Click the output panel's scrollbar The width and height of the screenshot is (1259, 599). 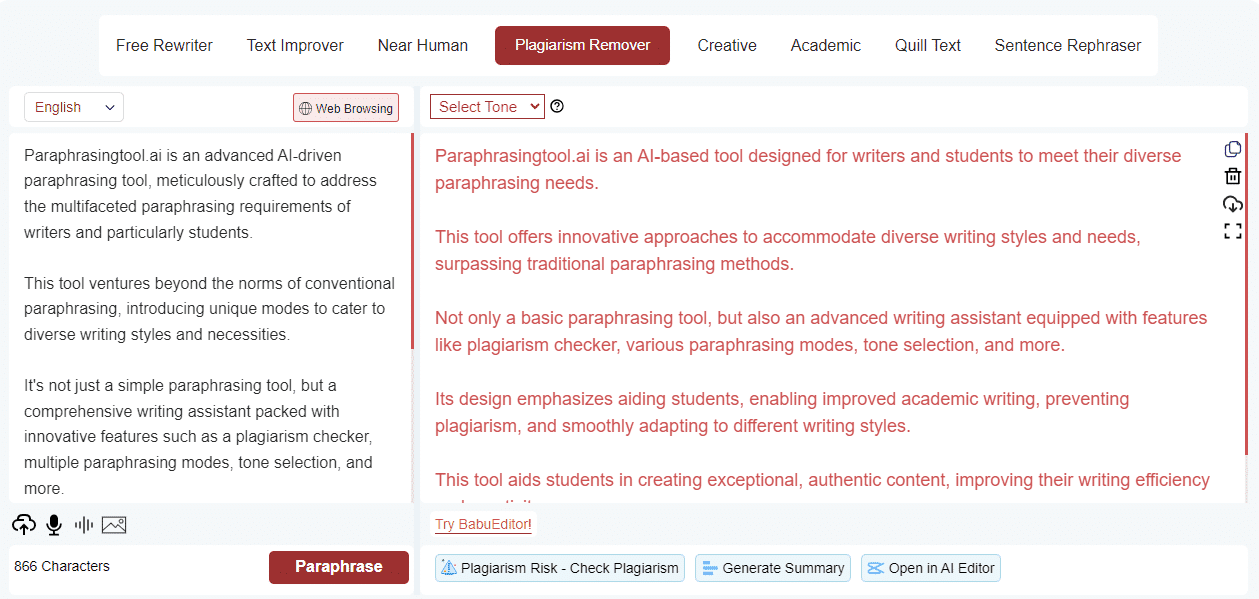coord(1246,295)
